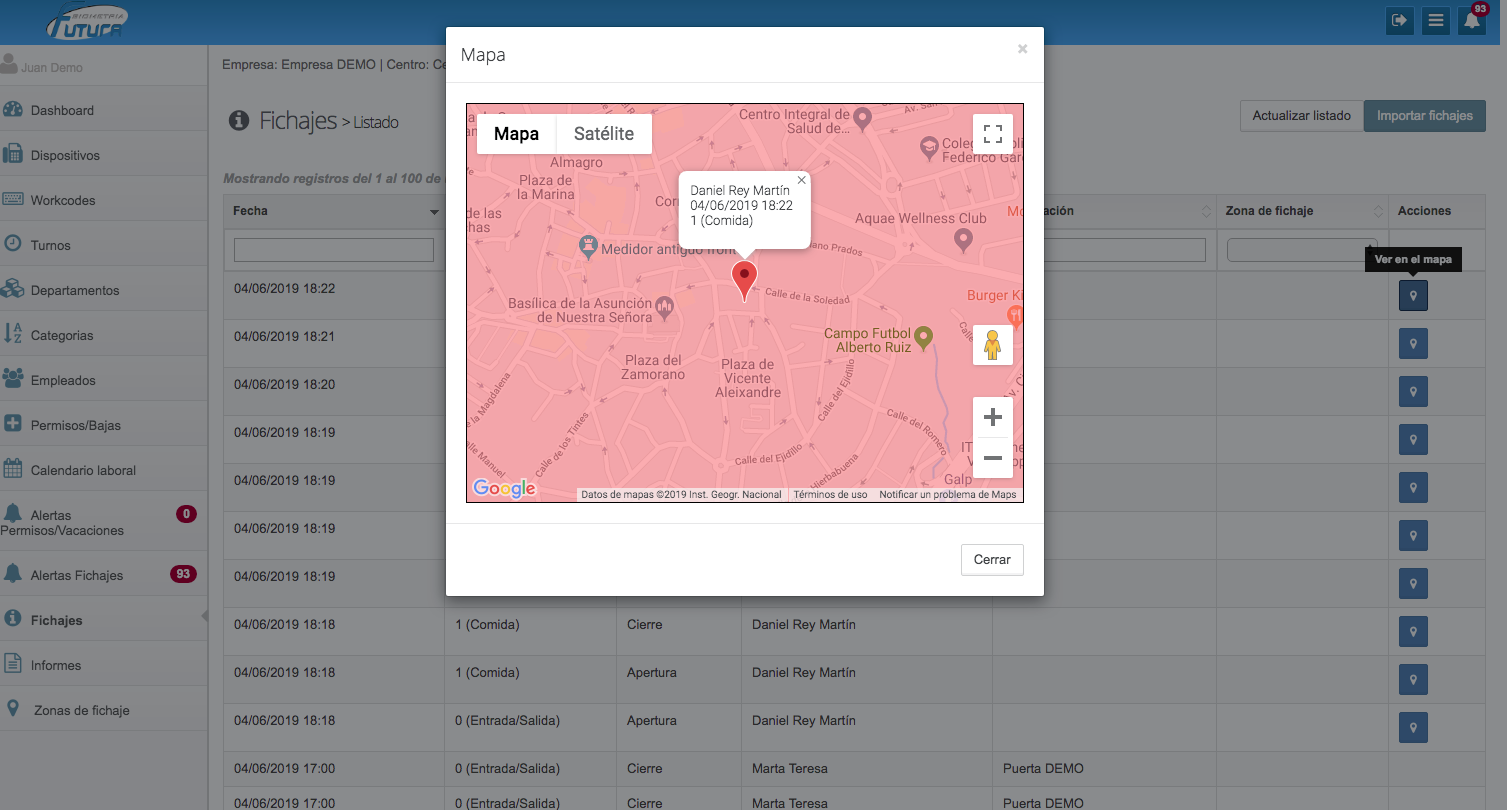The image size is (1507, 810).
Task: Open Empleados in the sidebar
Action: [x=104, y=380]
